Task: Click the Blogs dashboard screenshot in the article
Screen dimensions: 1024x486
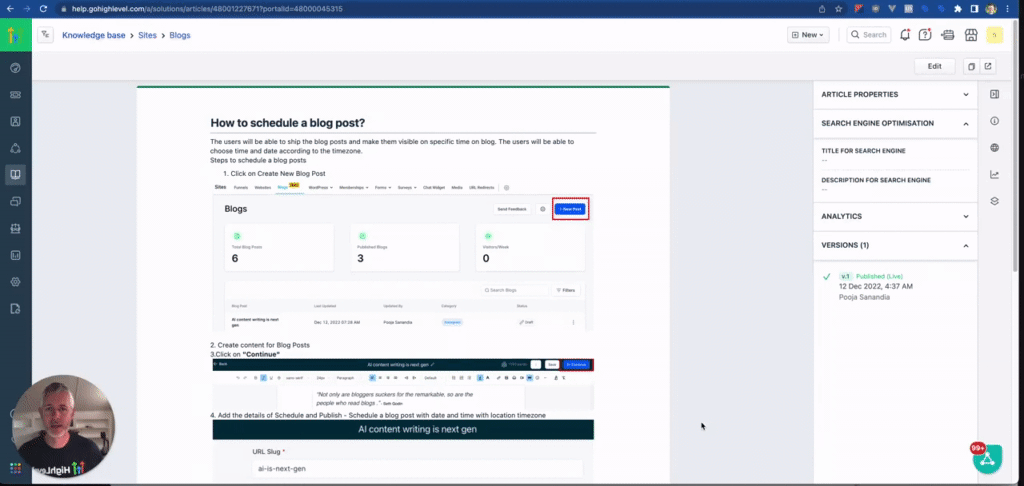Action: point(403,257)
